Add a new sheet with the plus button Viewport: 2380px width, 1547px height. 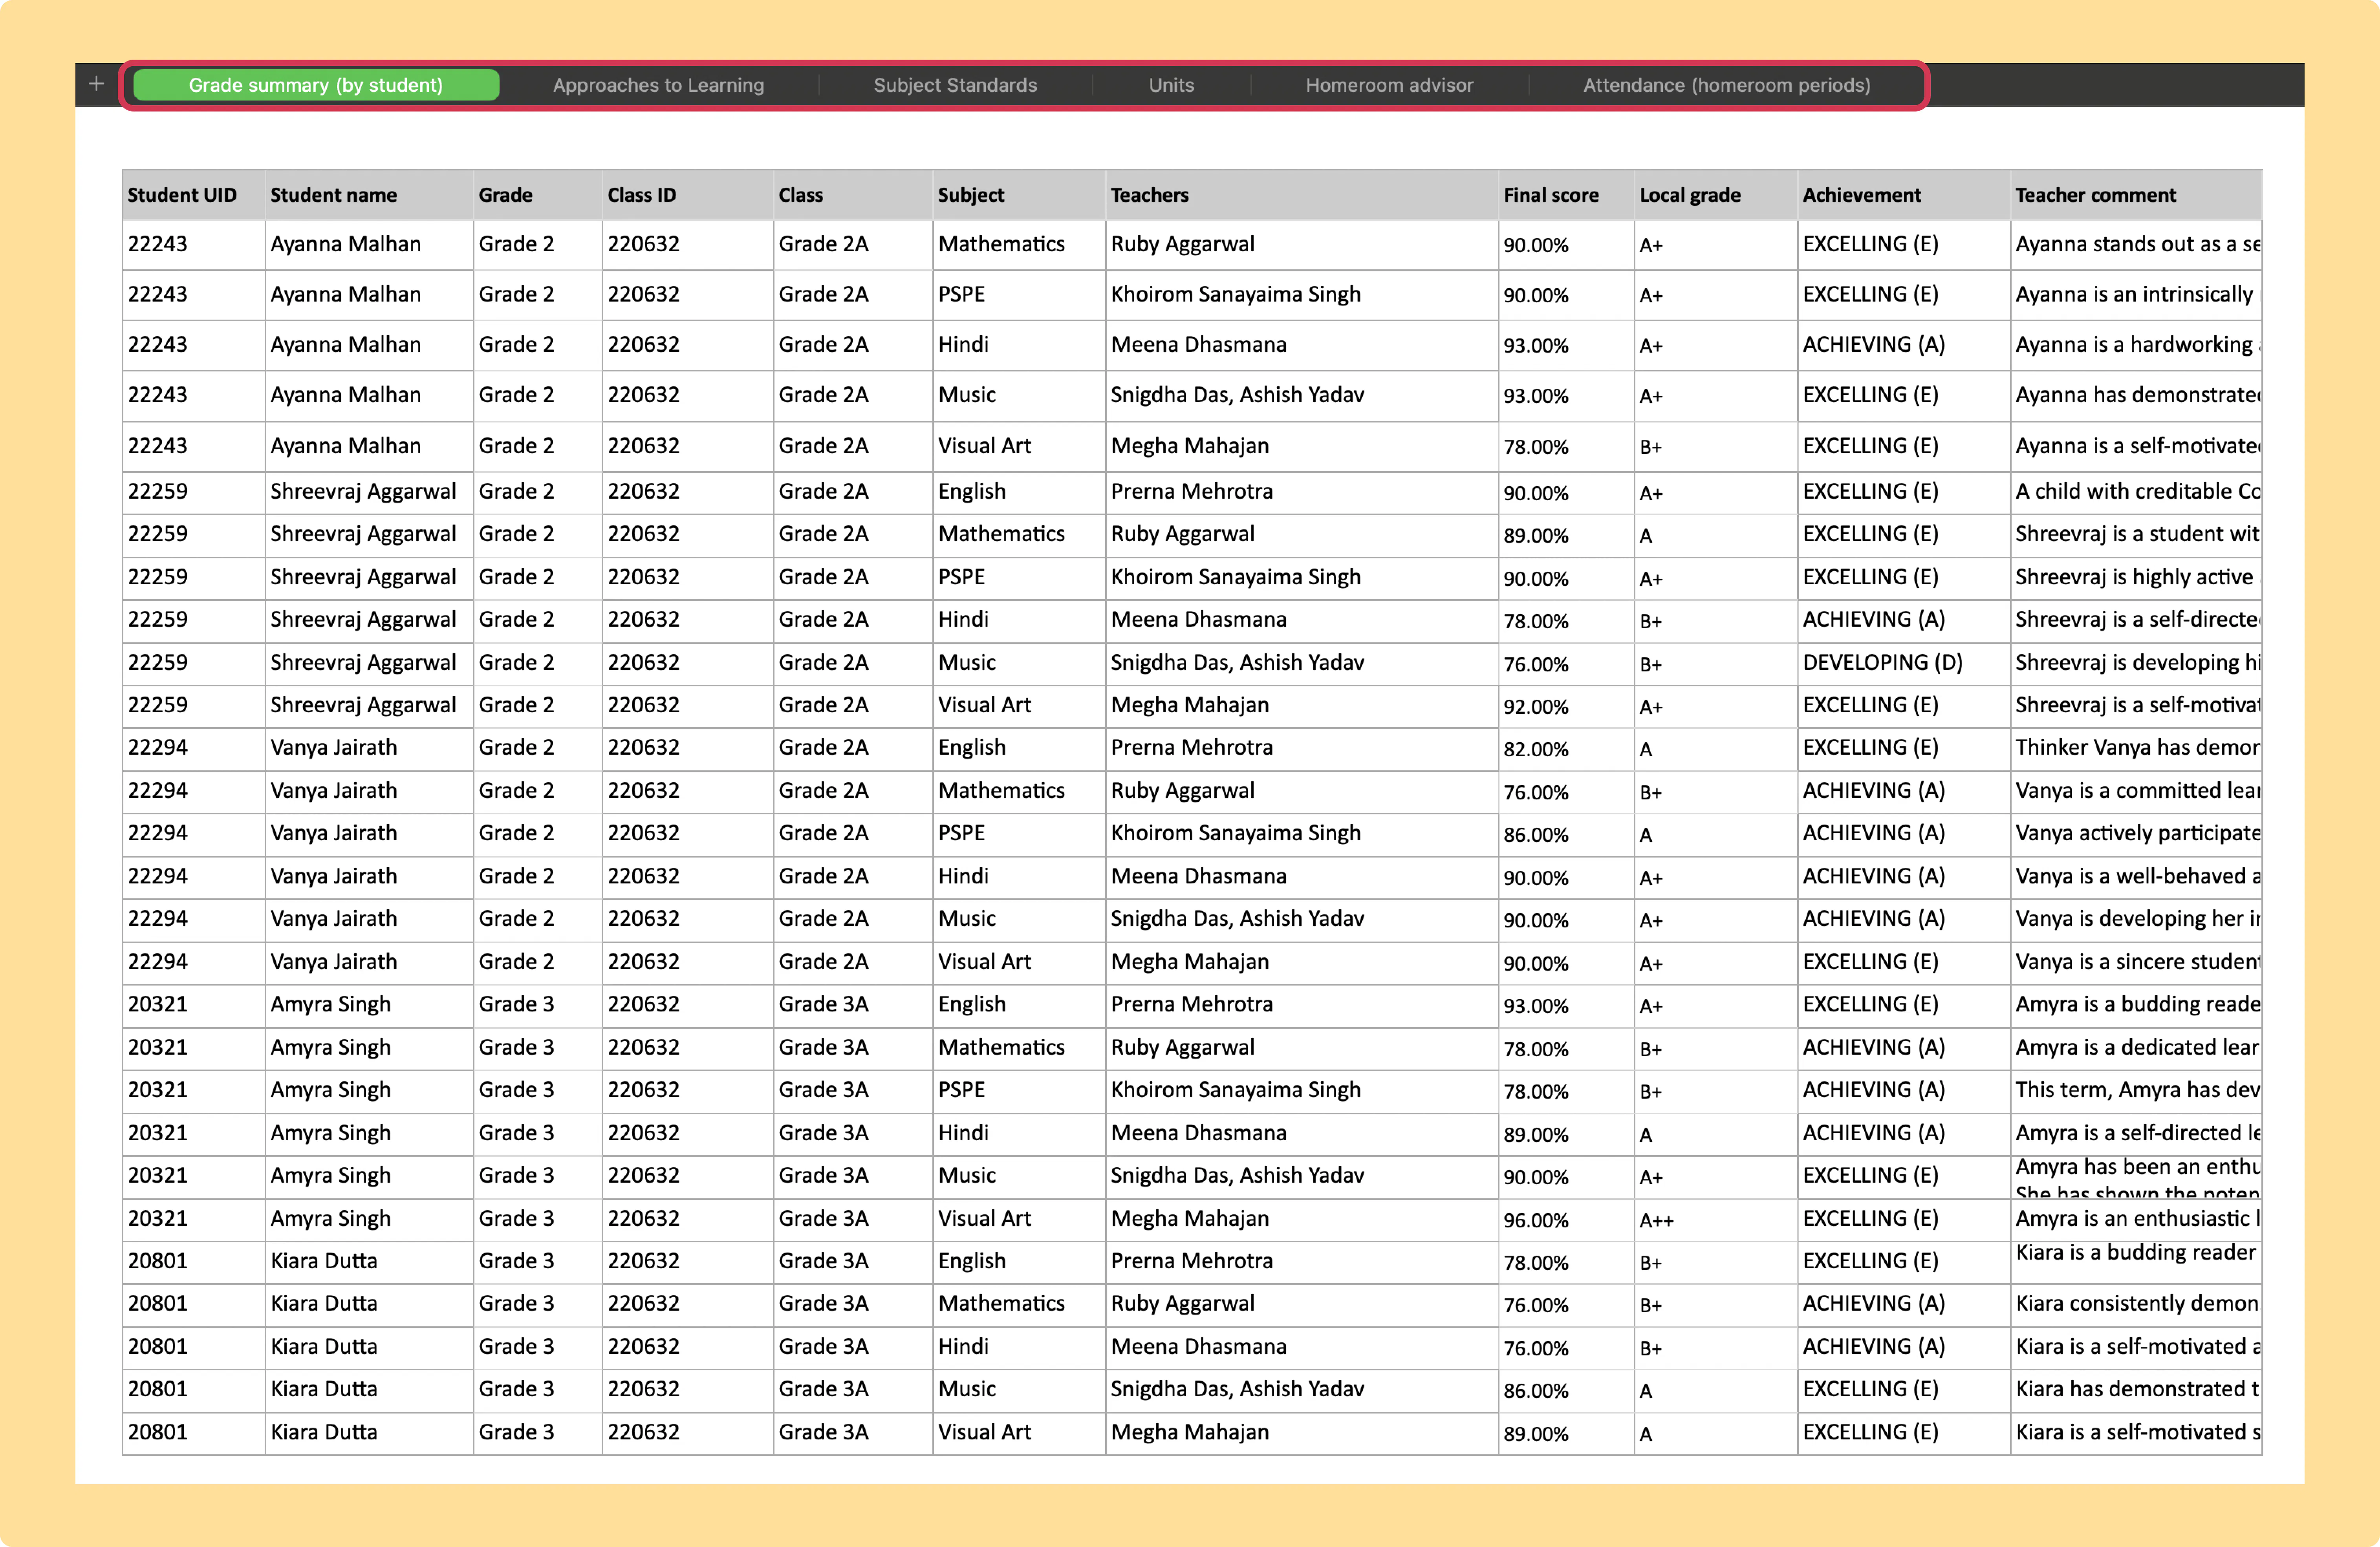(96, 84)
